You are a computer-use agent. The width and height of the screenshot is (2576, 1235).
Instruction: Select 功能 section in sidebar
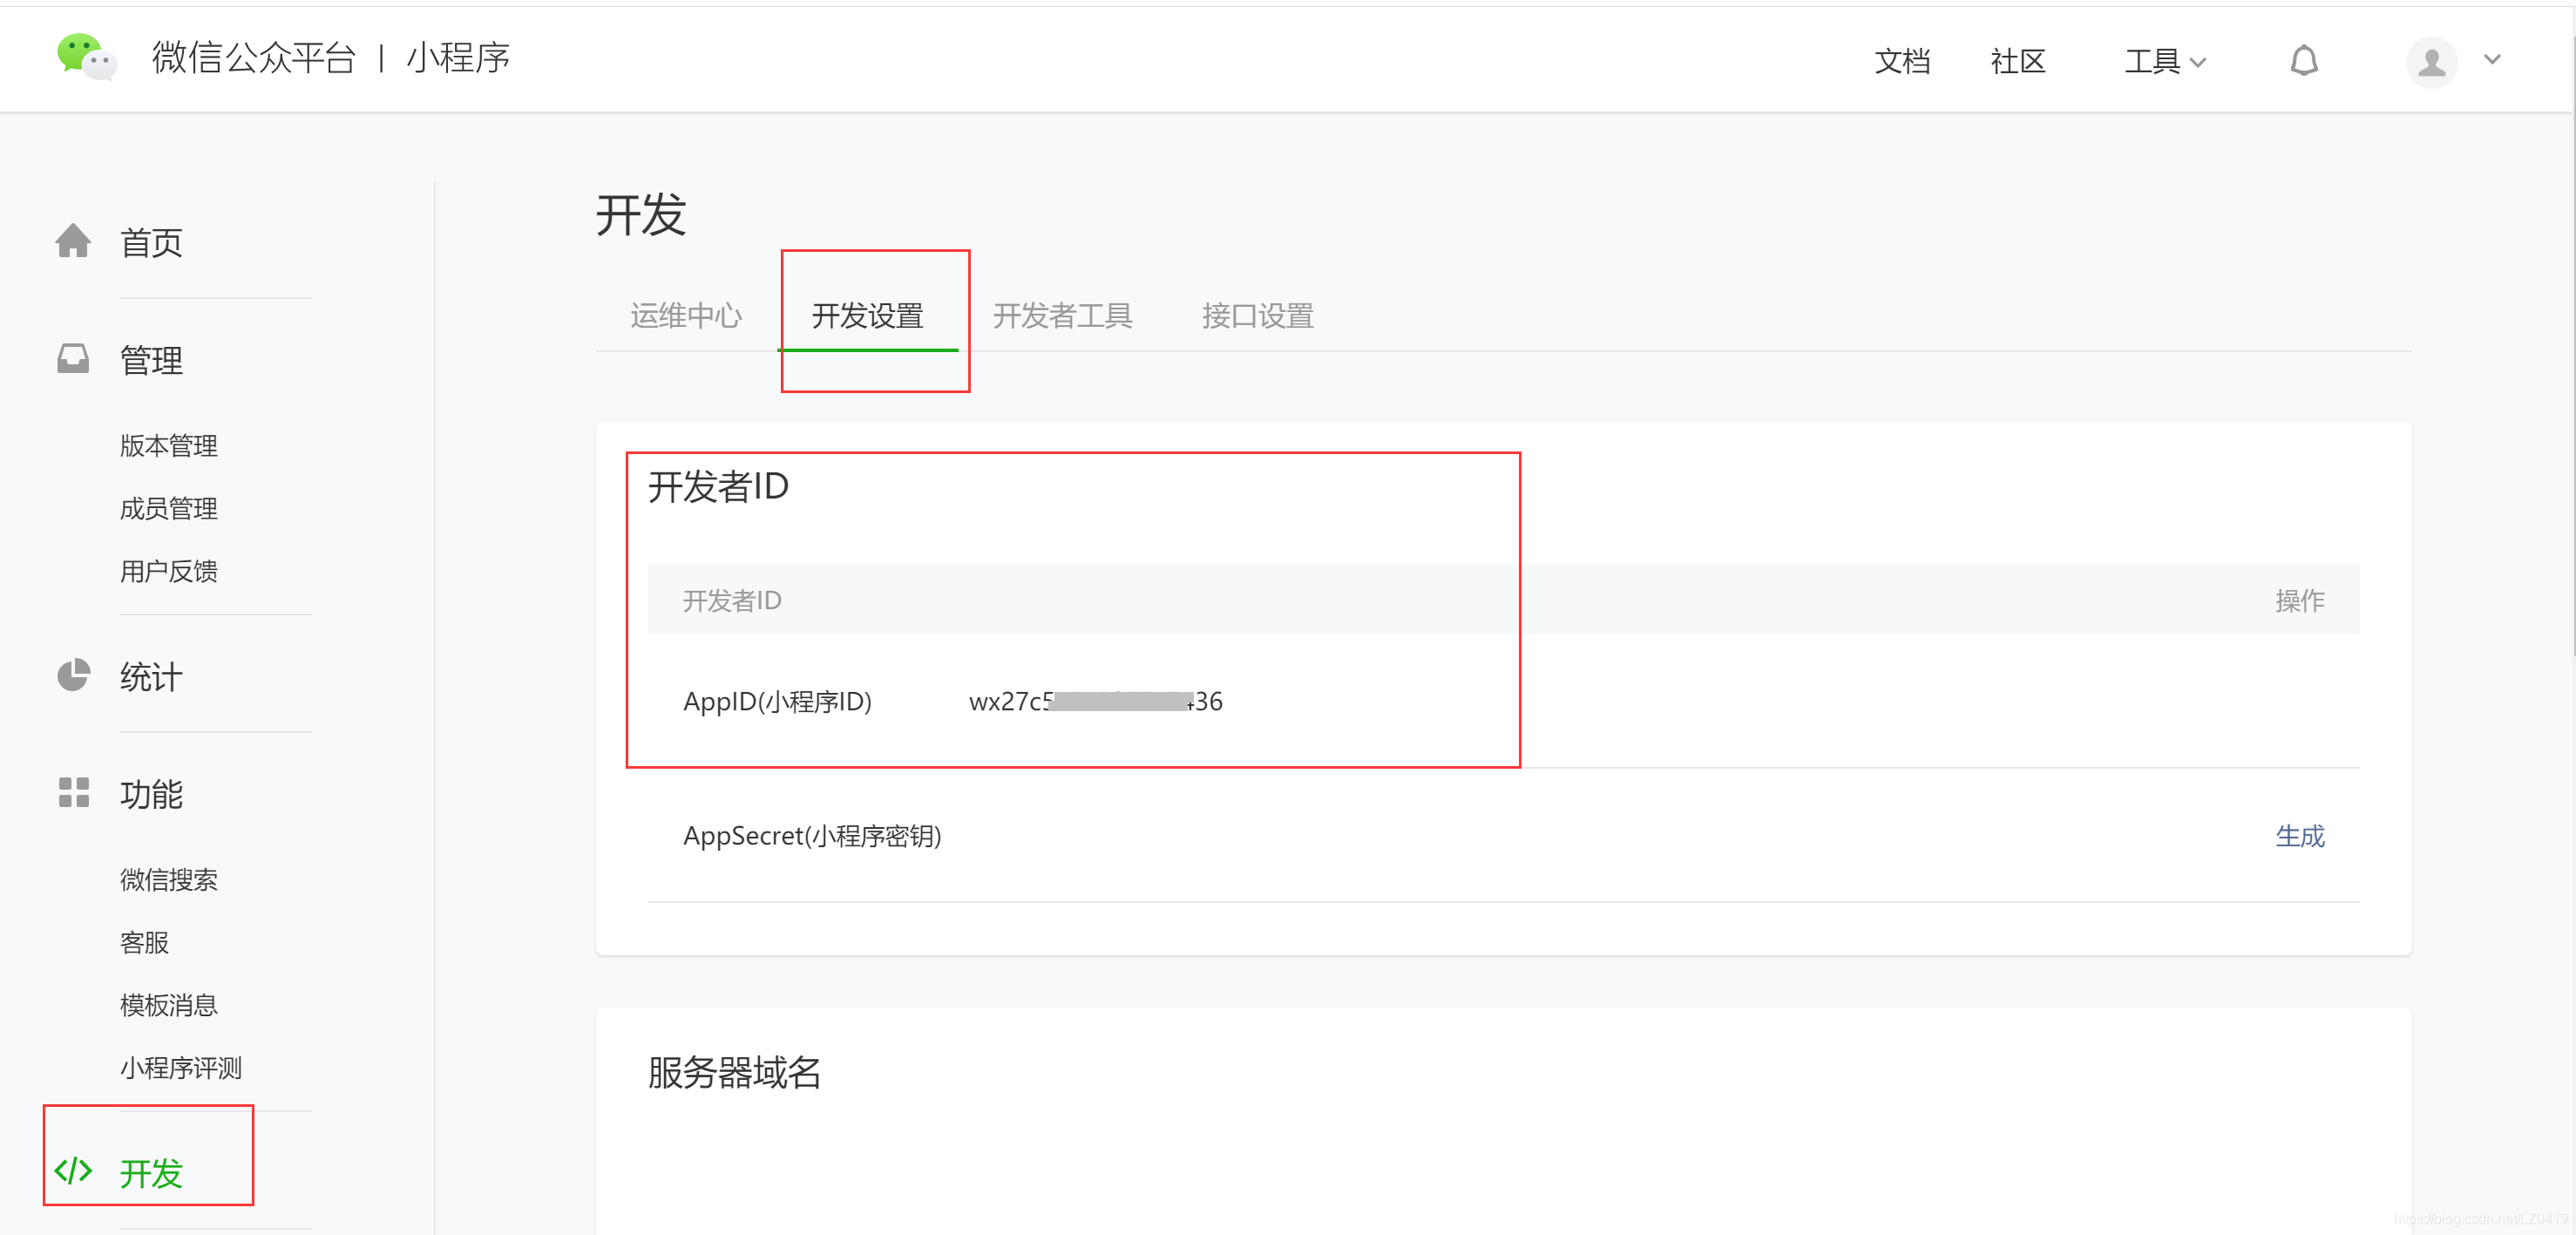[x=151, y=794]
